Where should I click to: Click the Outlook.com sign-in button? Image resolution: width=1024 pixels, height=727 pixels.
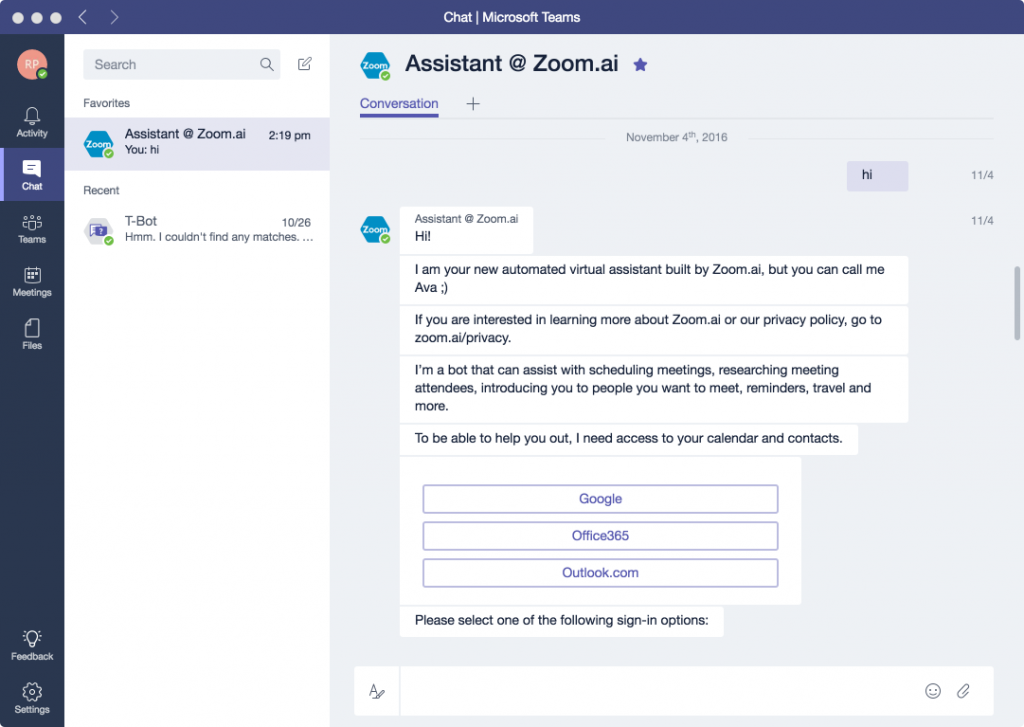(x=600, y=573)
